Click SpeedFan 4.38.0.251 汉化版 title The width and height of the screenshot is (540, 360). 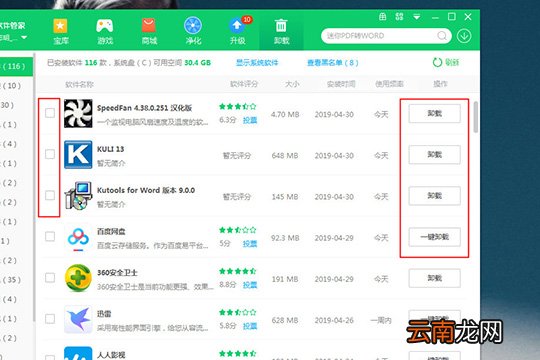(x=144, y=108)
